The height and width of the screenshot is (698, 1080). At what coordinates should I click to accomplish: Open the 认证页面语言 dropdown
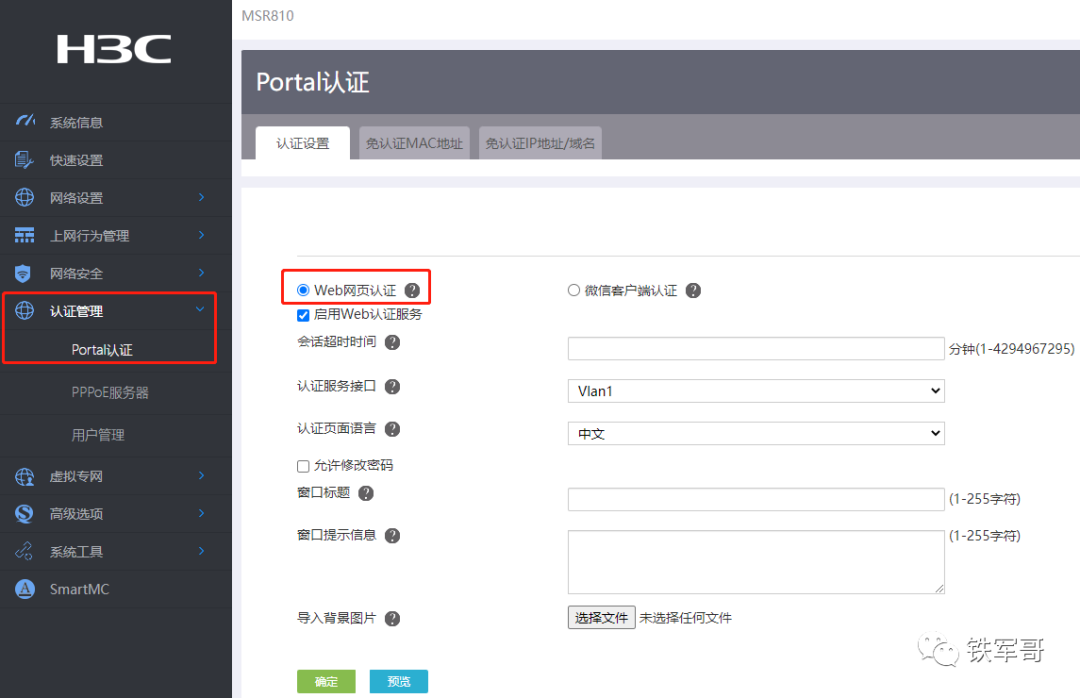pyautogui.click(x=755, y=434)
